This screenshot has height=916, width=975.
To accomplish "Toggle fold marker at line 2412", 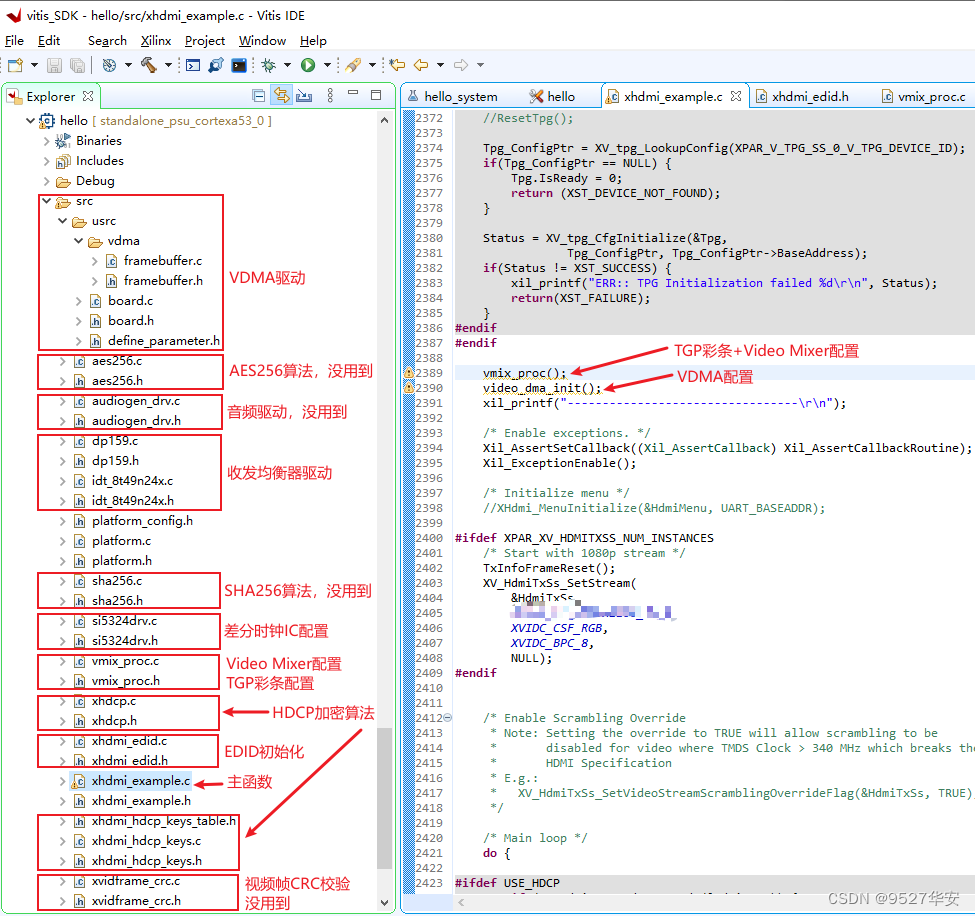I will pyautogui.click(x=447, y=718).
